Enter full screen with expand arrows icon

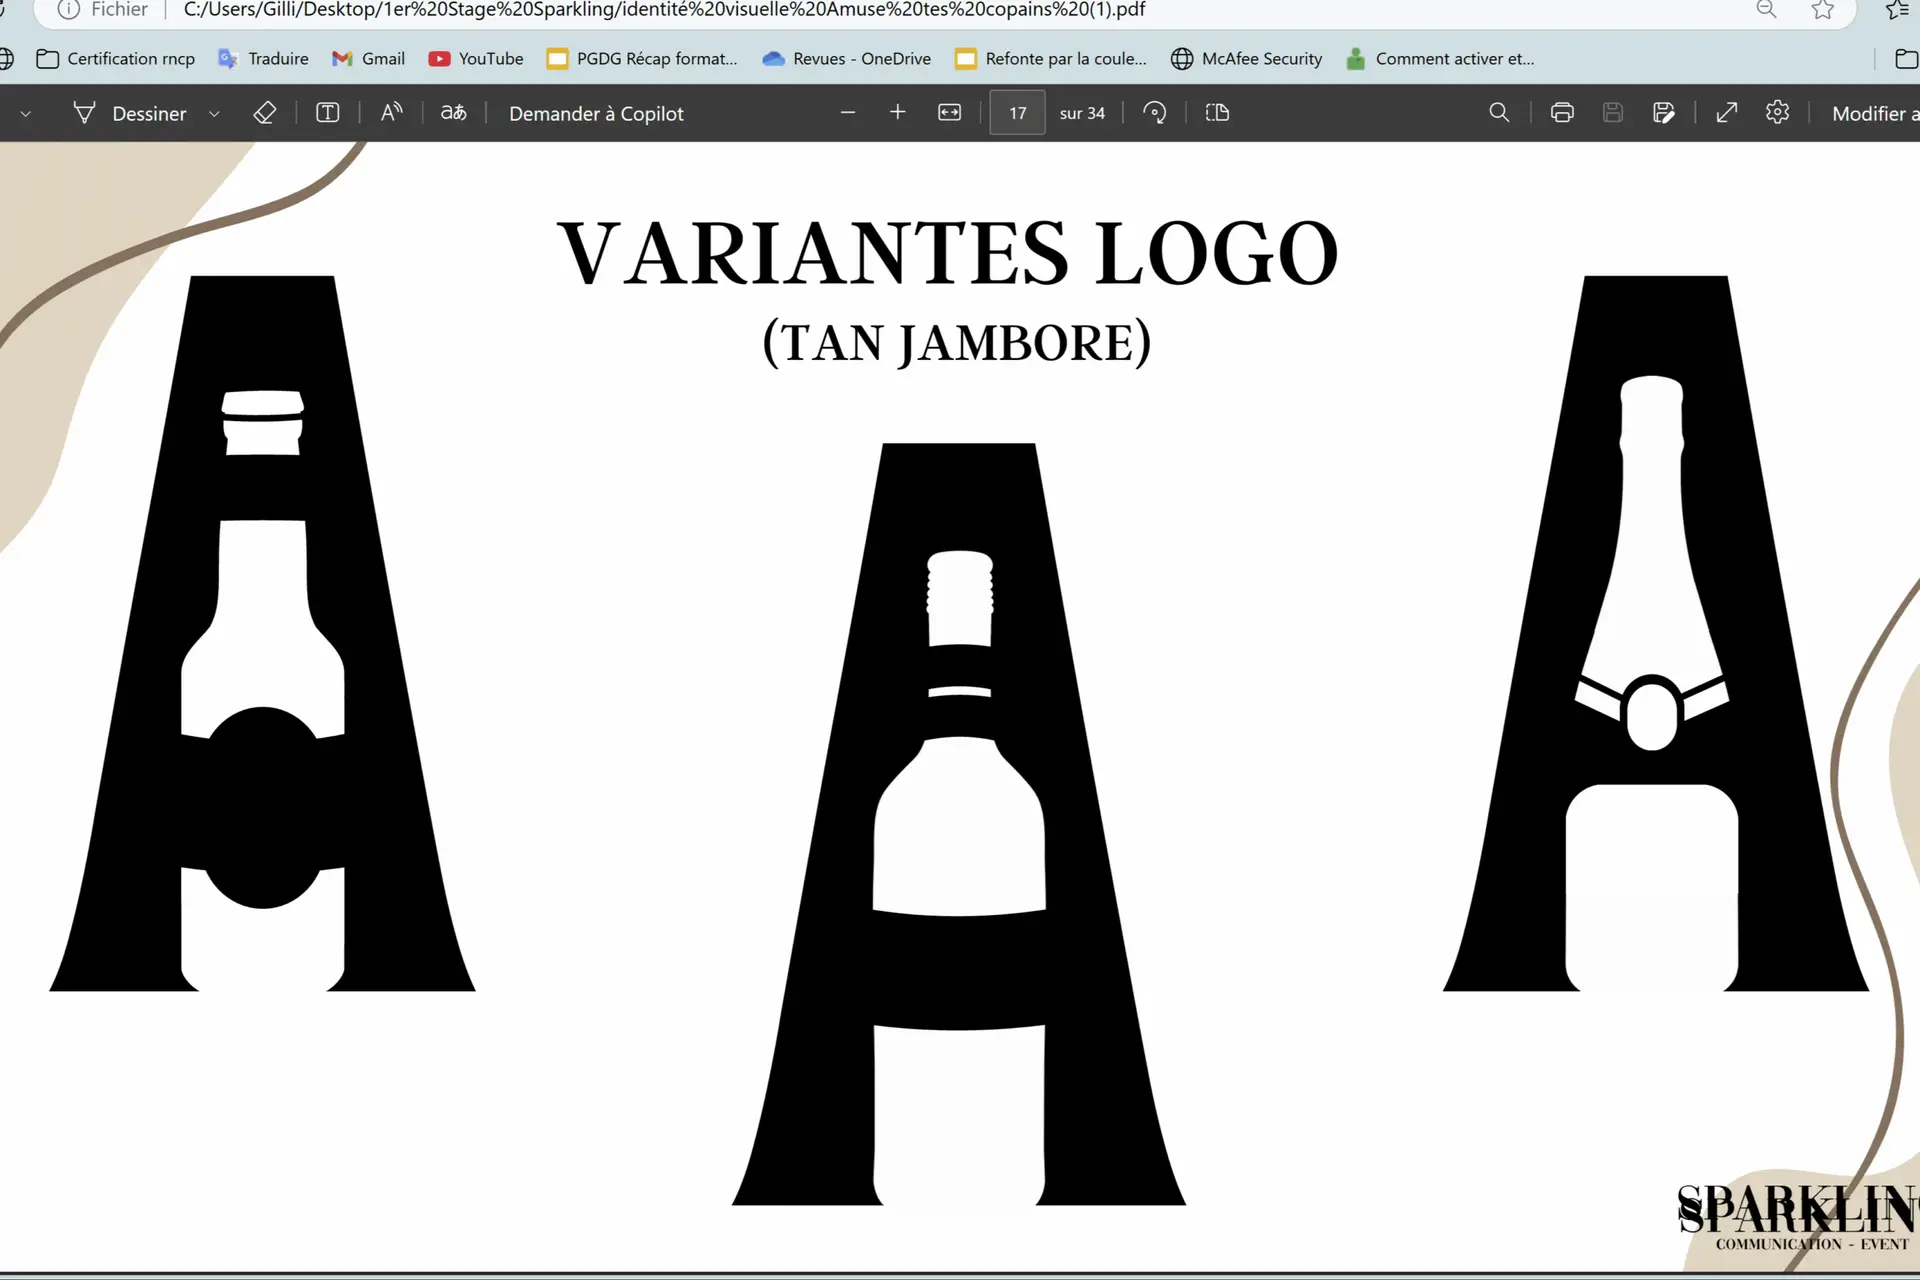pos(1727,113)
